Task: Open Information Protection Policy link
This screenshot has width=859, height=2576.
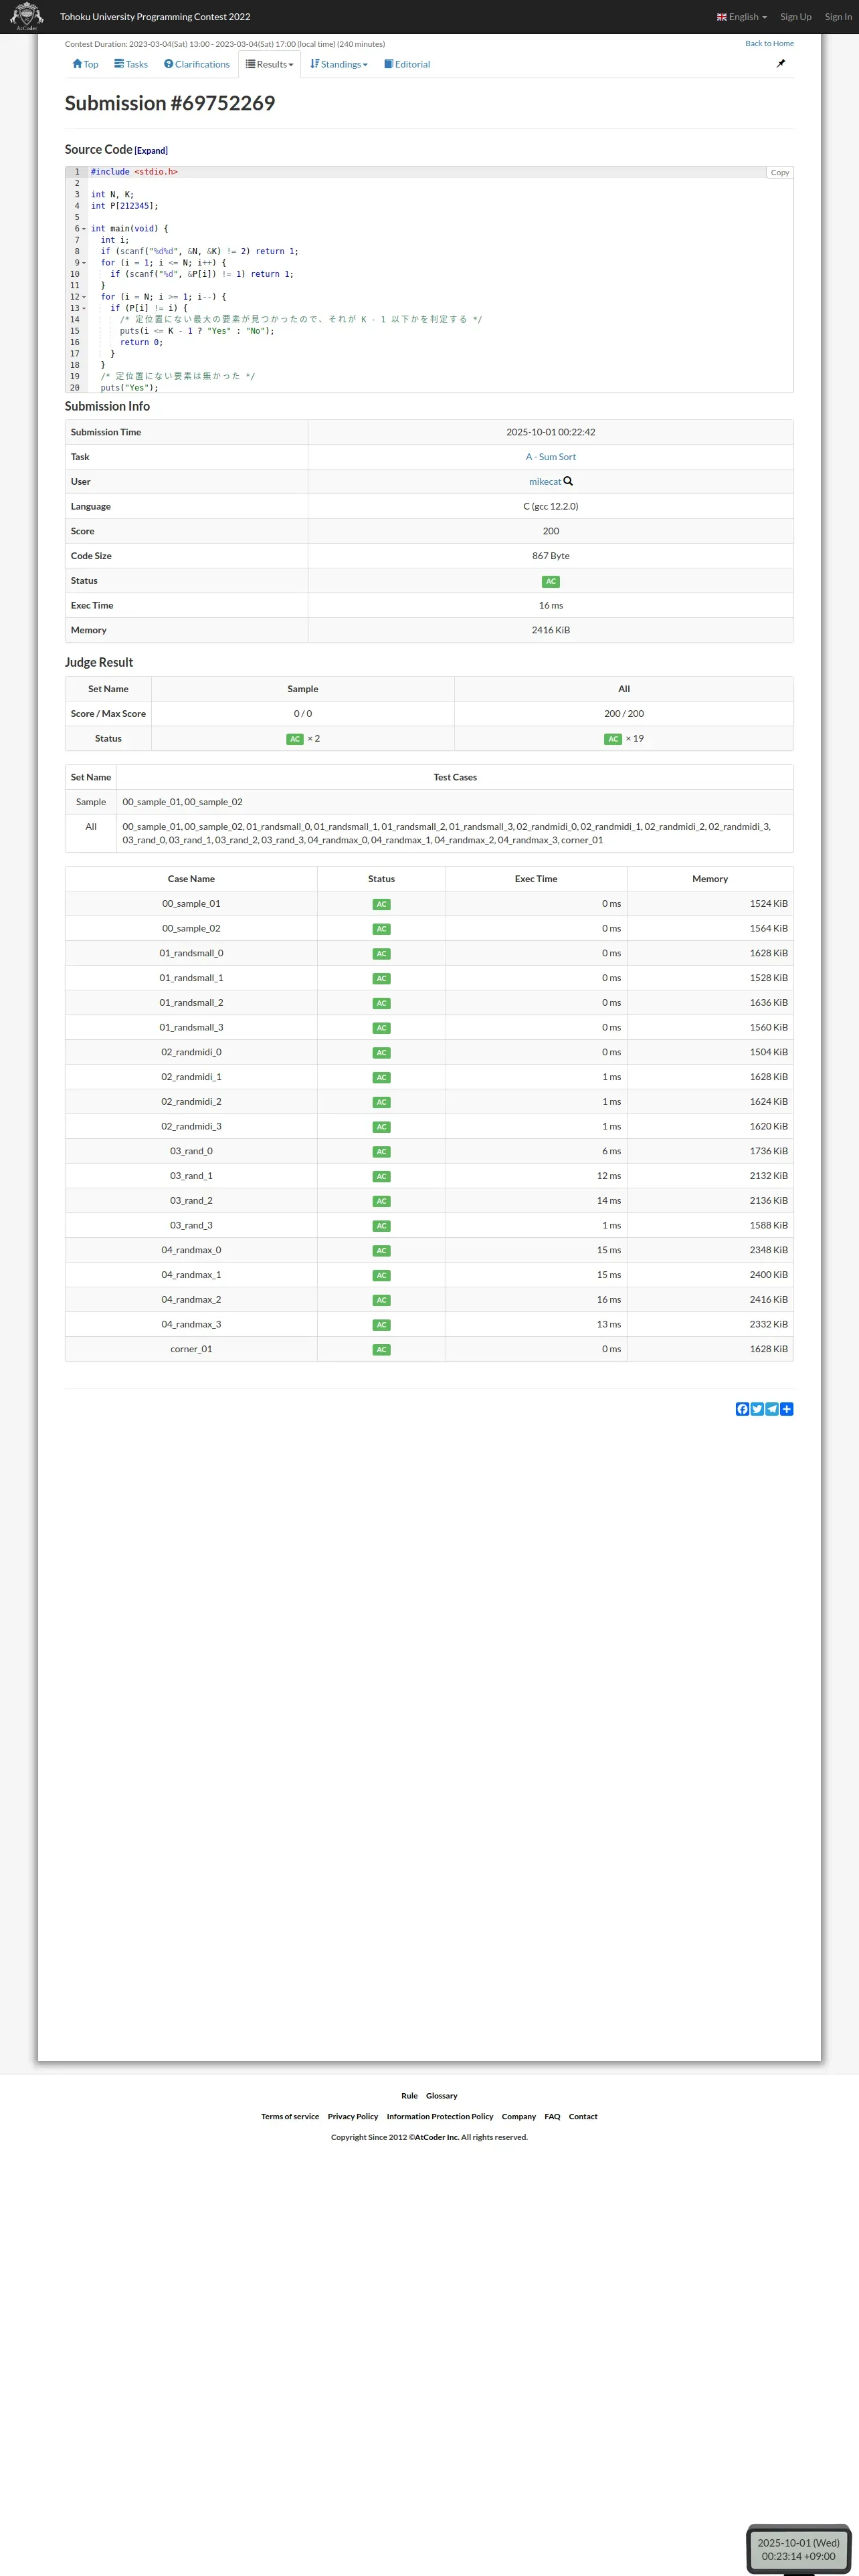Action: (x=440, y=2116)
